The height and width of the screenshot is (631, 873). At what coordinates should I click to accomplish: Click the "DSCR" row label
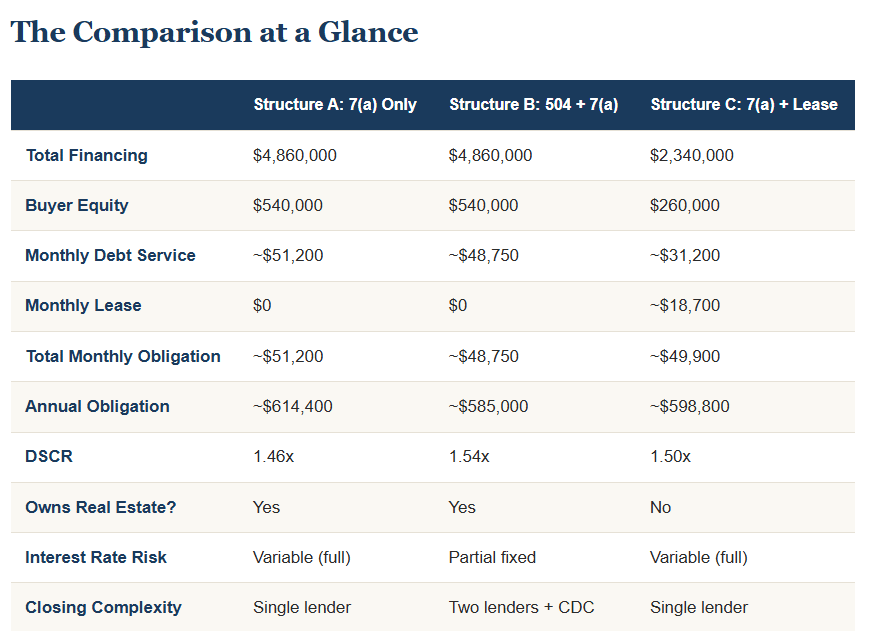[x=49, y=456]
